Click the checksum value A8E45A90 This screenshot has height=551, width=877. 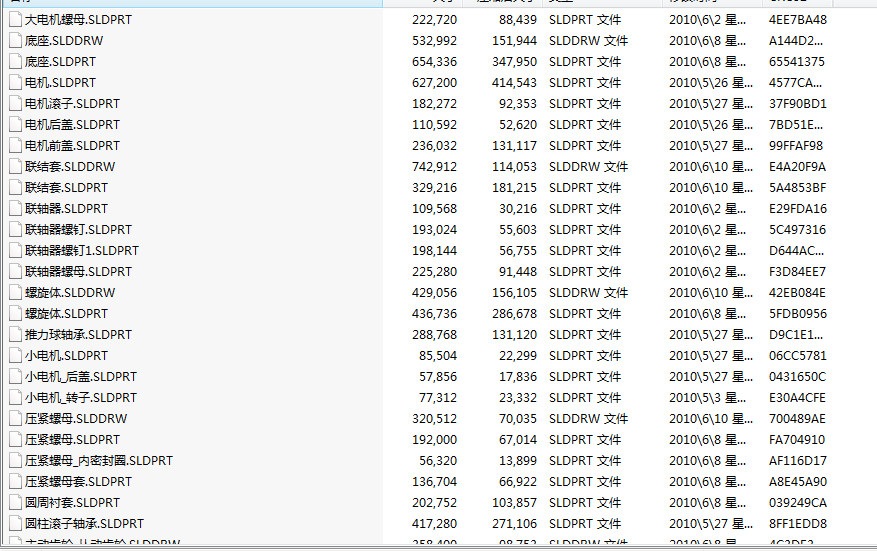(798, 482)
